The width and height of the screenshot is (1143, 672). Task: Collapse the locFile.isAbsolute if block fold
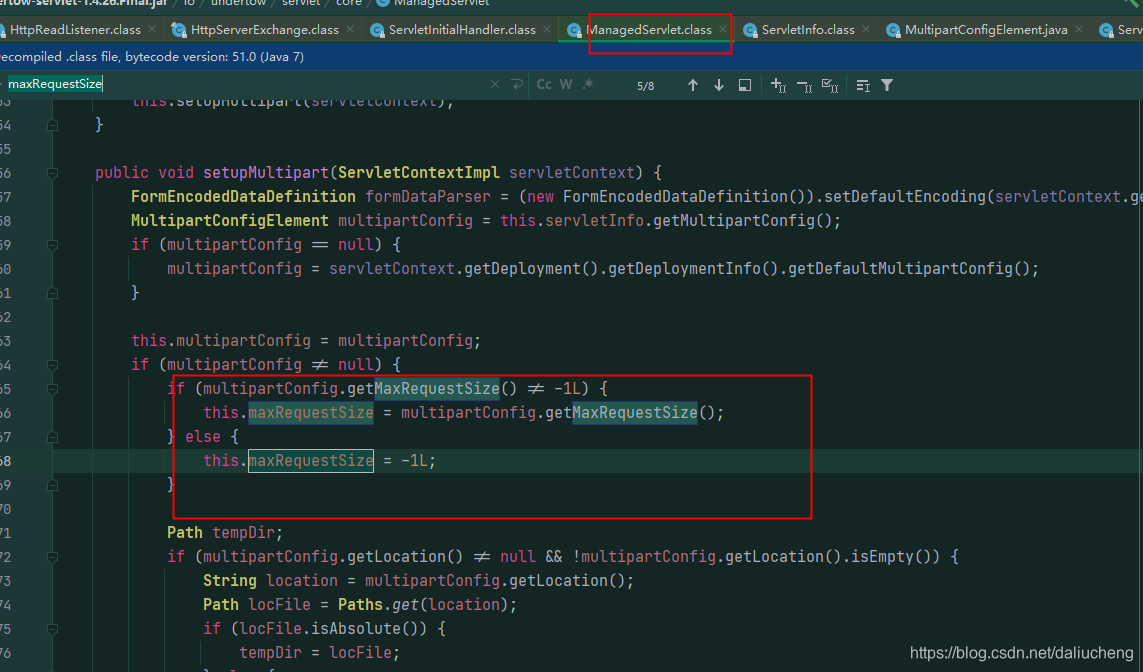[x=52, y=629]
